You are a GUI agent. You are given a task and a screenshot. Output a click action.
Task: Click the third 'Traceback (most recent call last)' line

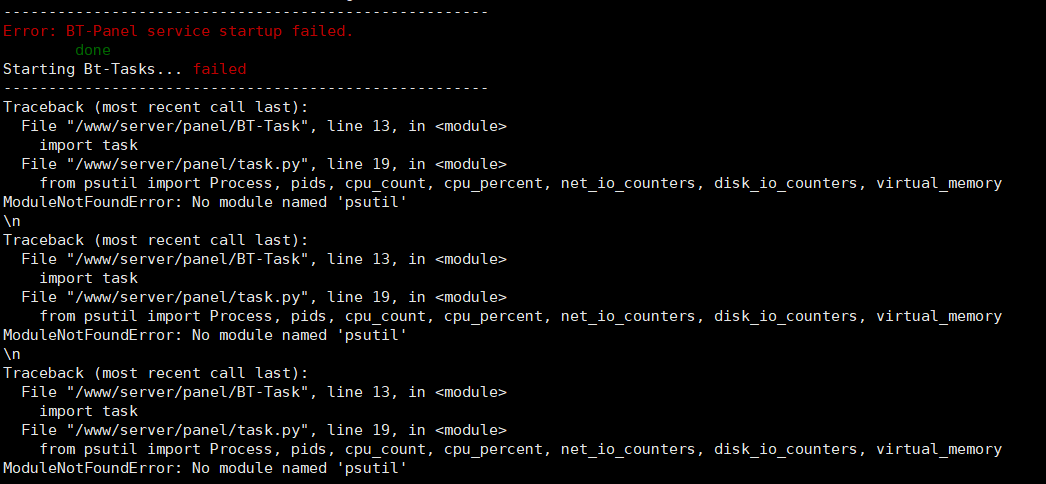156,373
